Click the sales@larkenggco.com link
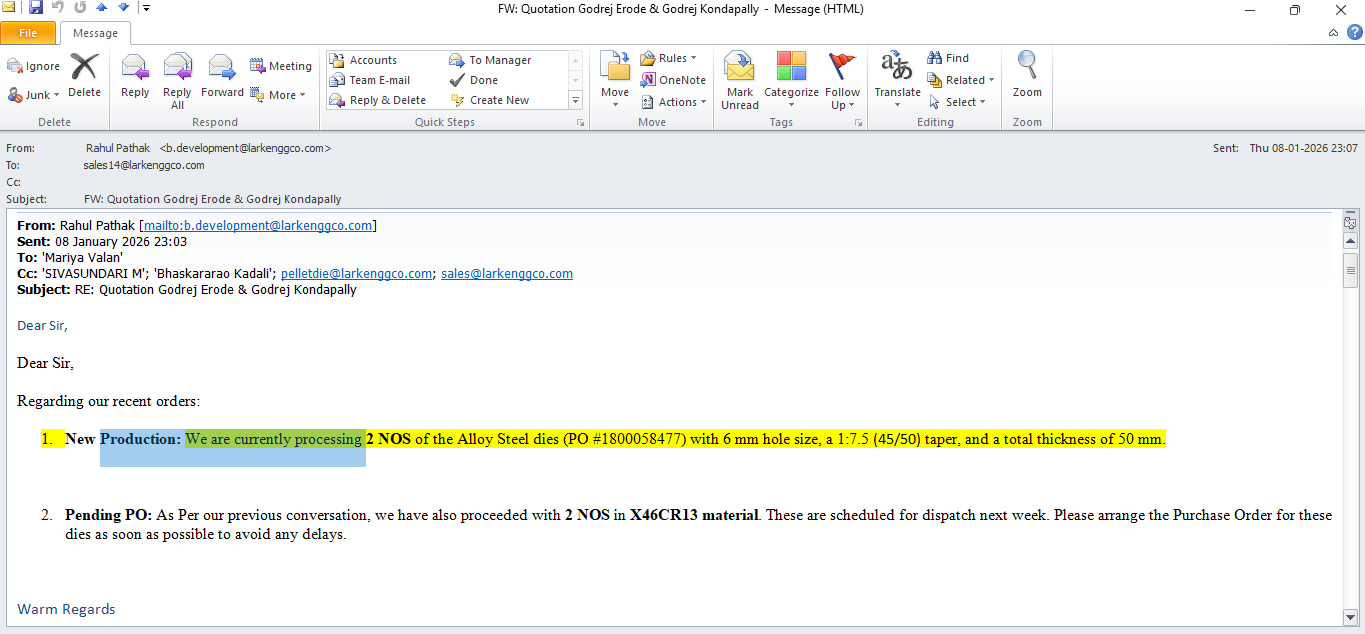 (x=506, y=274)
